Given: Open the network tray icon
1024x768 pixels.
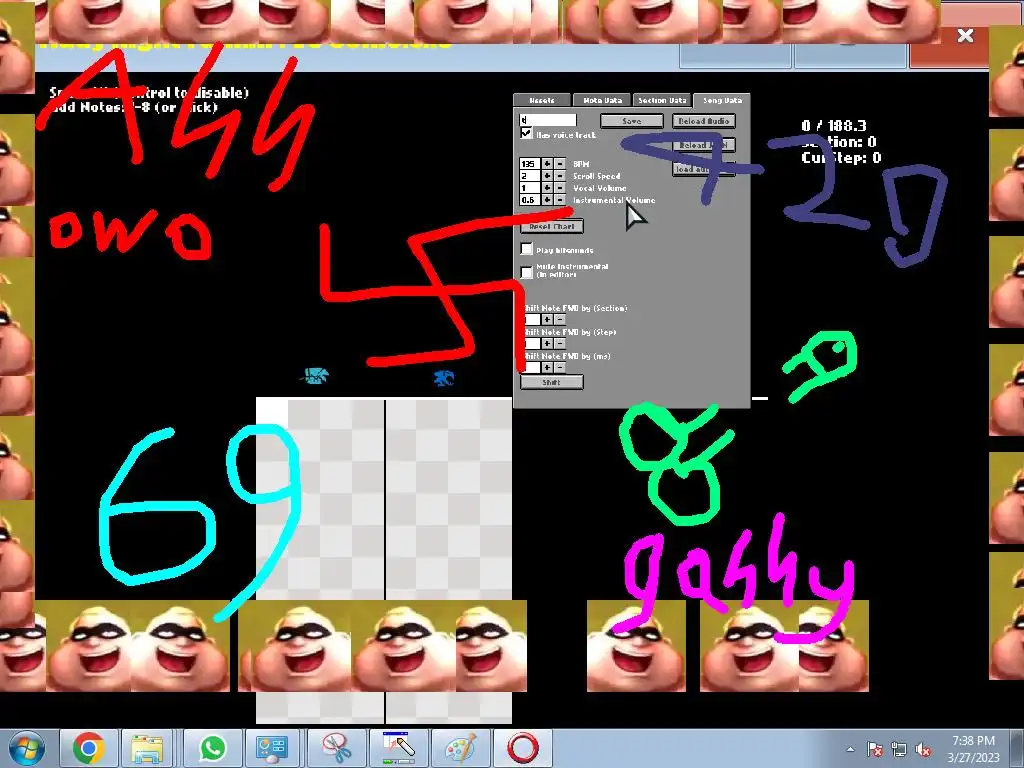Looking at the screenshot, I should [x=899, y=749].
